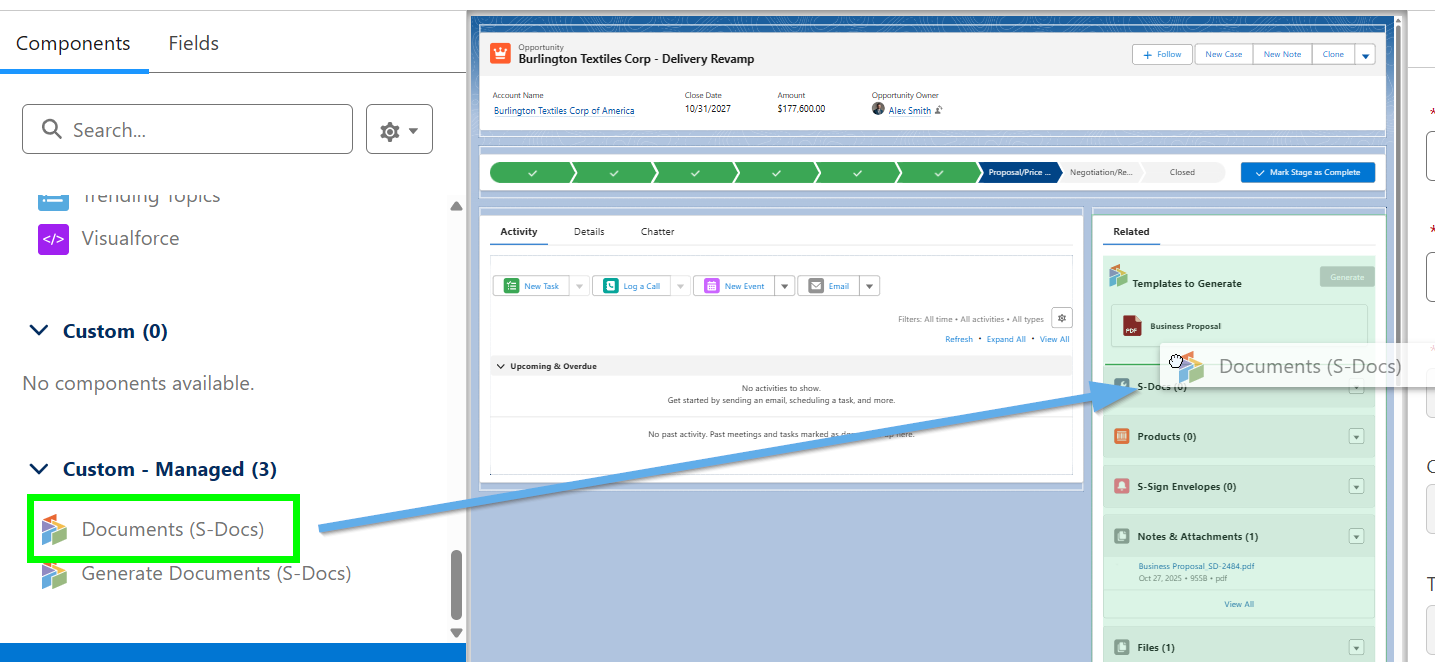
Task: Open the Details tab
Action: (x=589, y=232)
